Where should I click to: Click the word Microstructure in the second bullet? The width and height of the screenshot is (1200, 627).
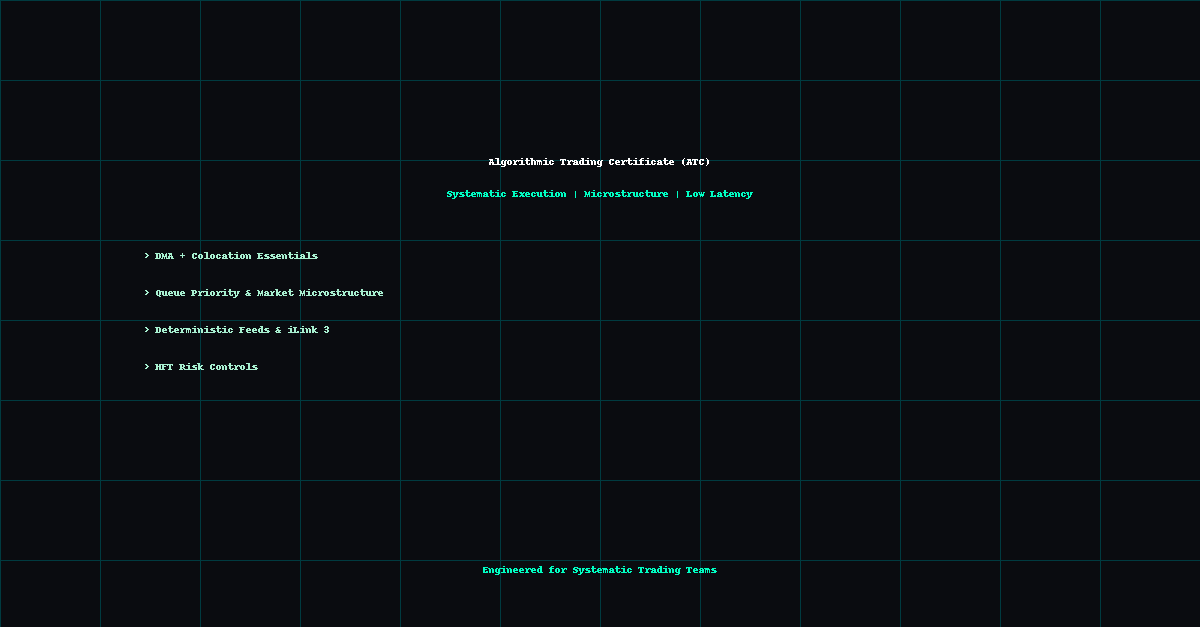coord(341,293)
